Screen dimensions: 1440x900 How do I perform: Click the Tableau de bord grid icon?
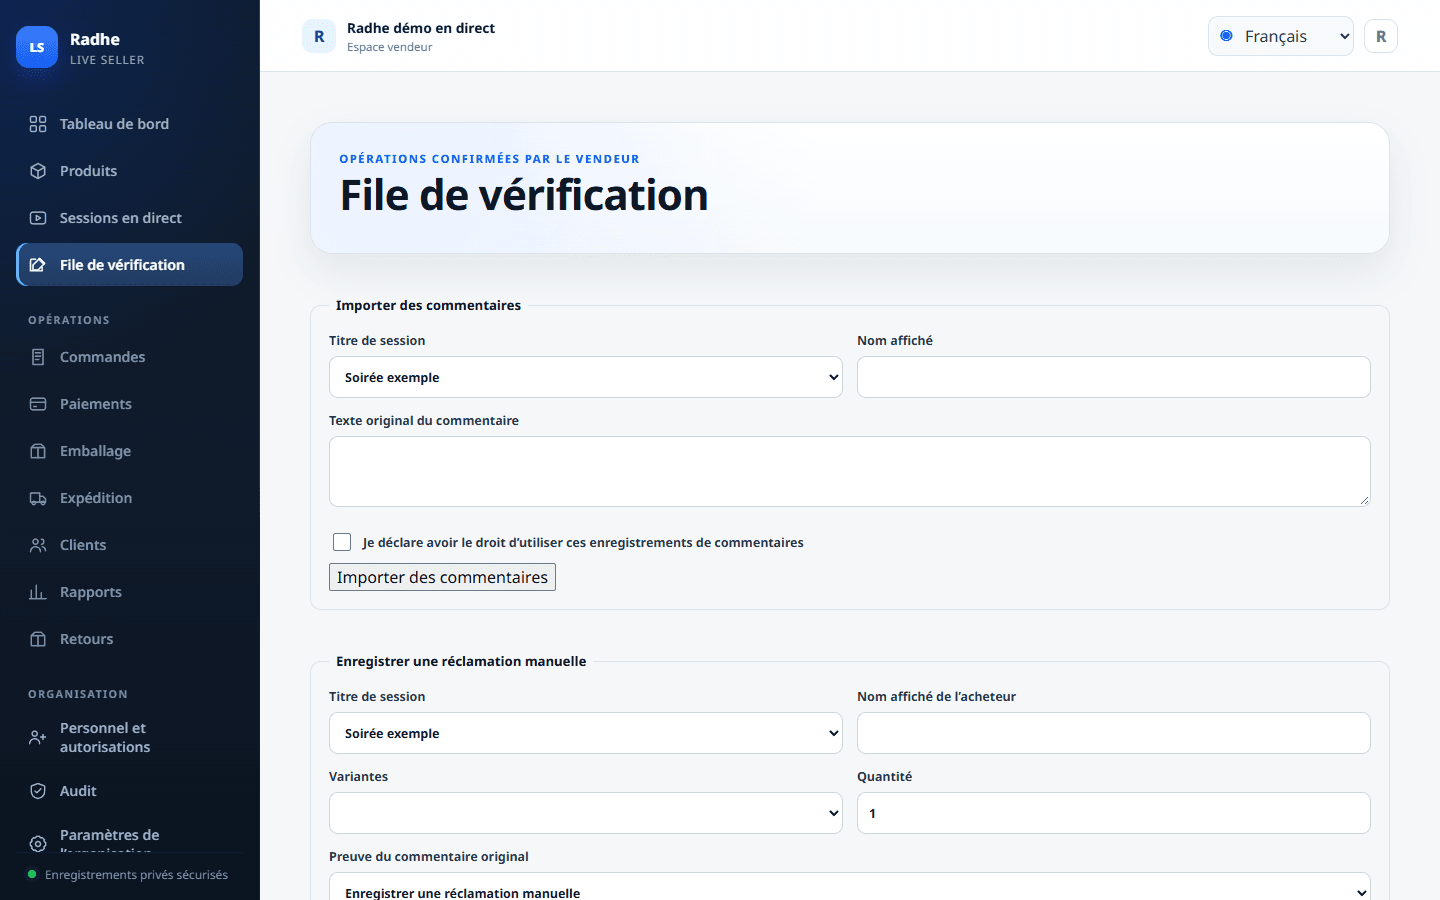[x=38, y=124]
